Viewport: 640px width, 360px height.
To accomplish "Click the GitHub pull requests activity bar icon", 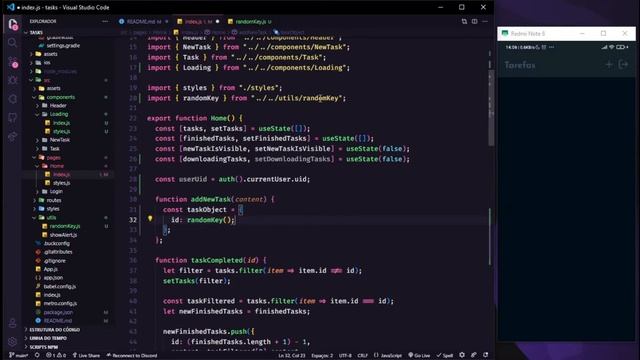I will pyautogui.click(x=13, y=118).
